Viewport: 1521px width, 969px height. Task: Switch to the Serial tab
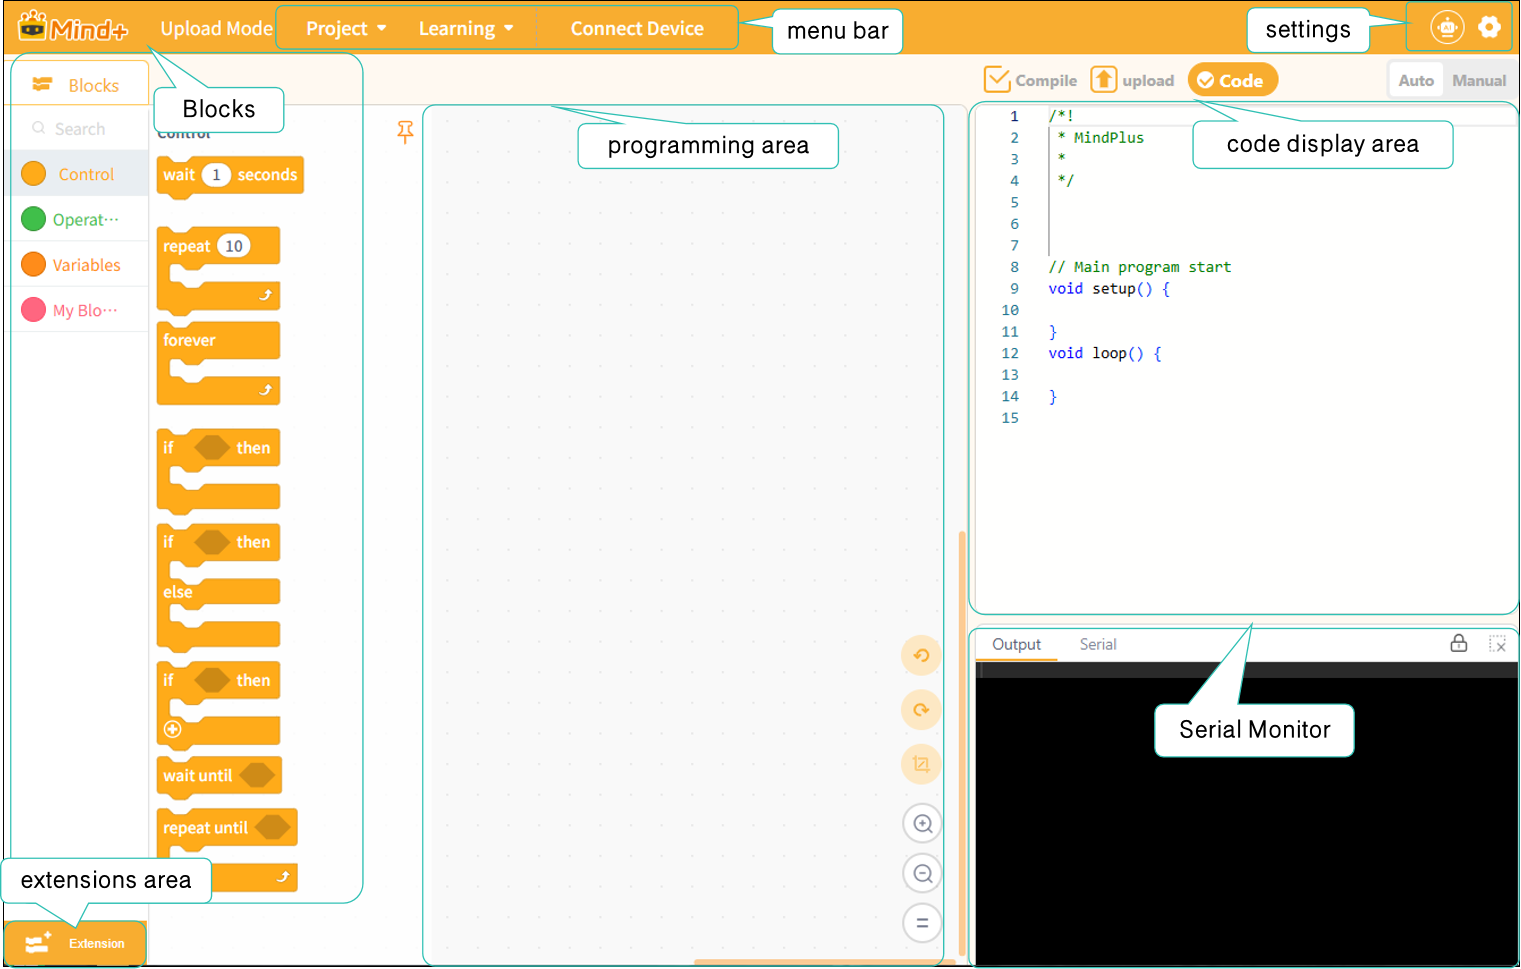click(x=1098, y=644)
